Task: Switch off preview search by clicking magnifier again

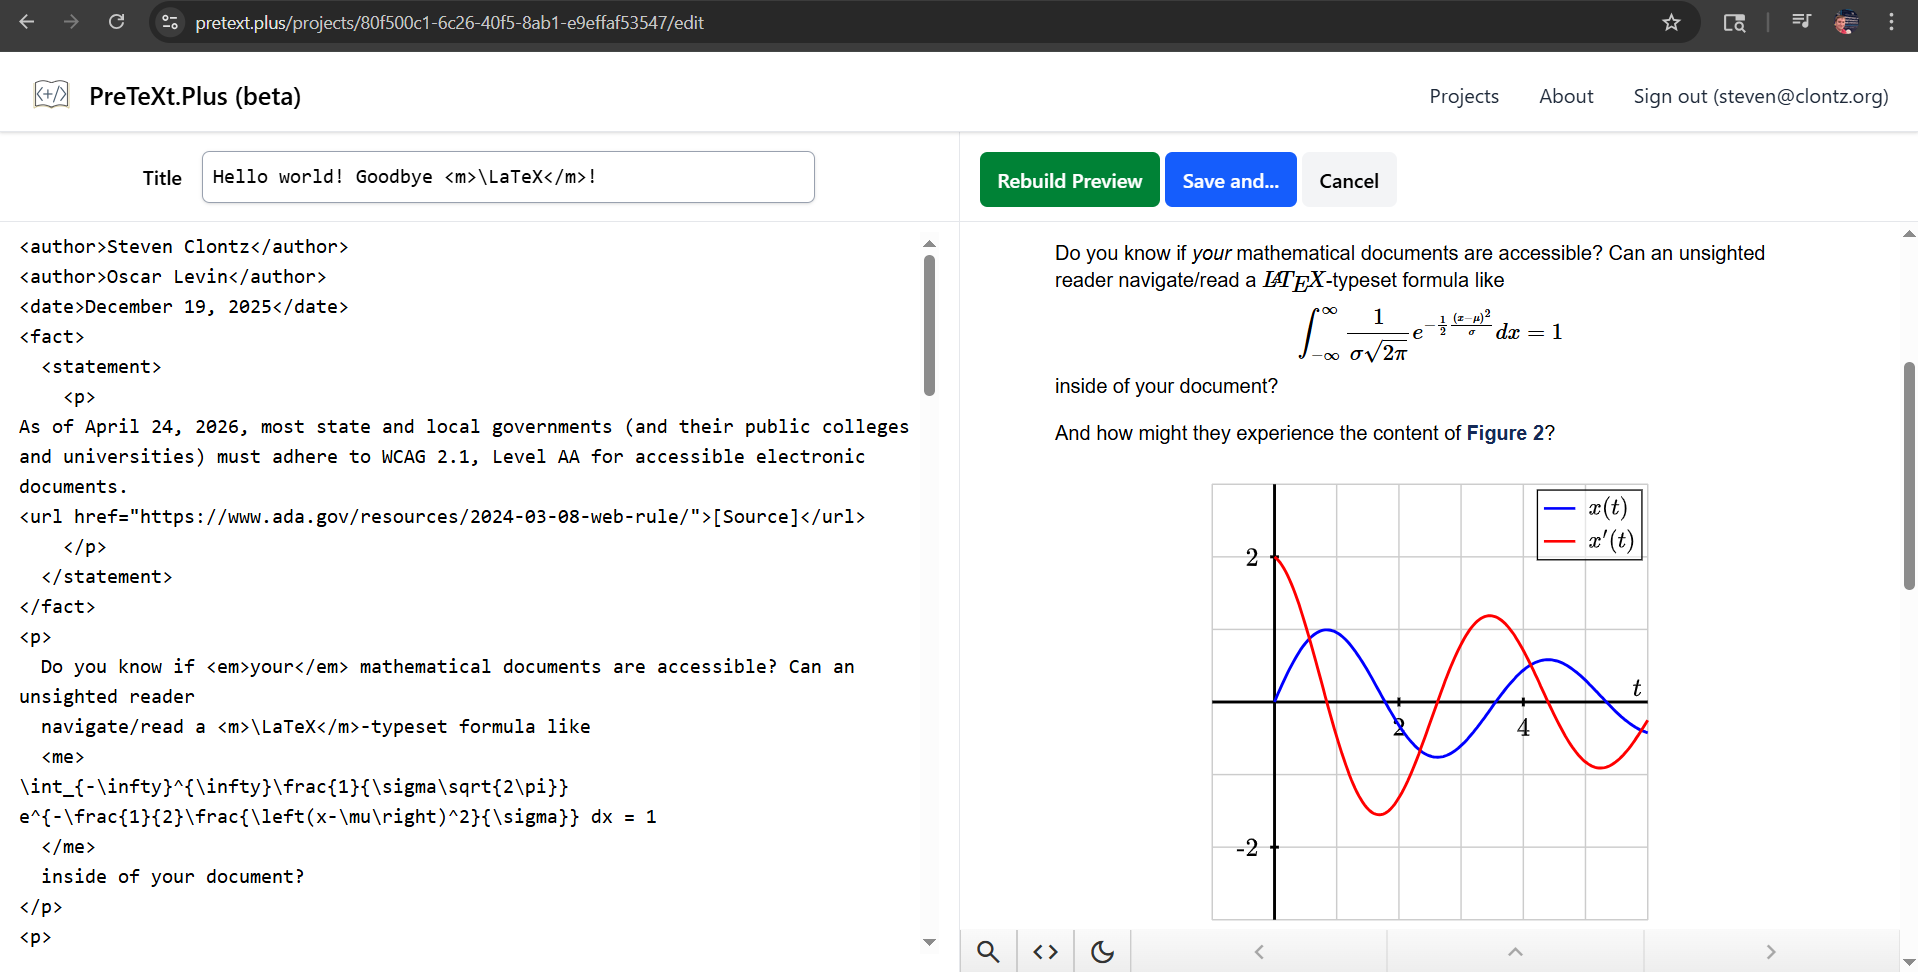Action: click(x=988, y=951)
